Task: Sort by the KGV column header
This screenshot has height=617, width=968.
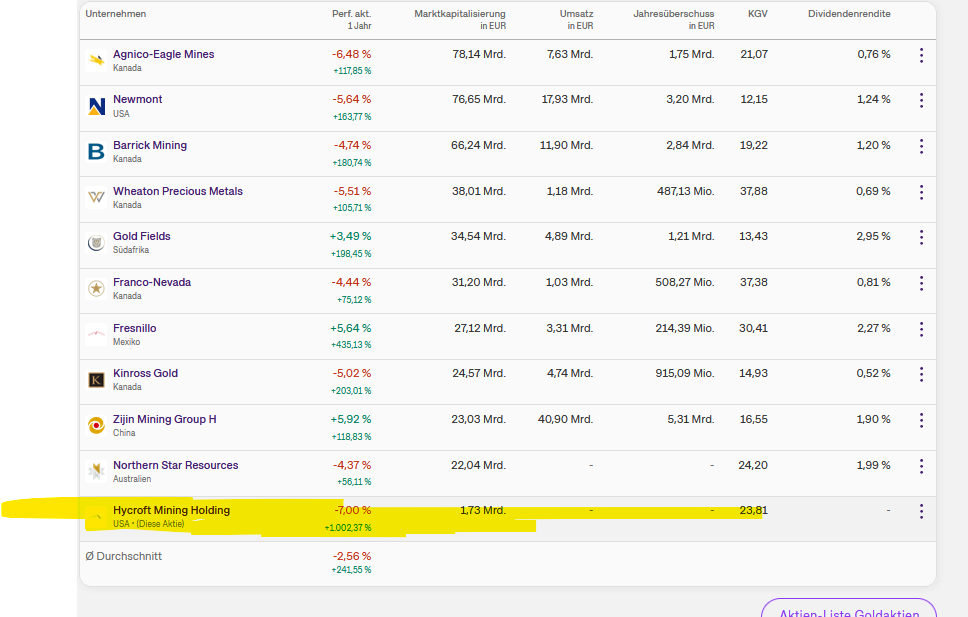Action: pos(757,14)
